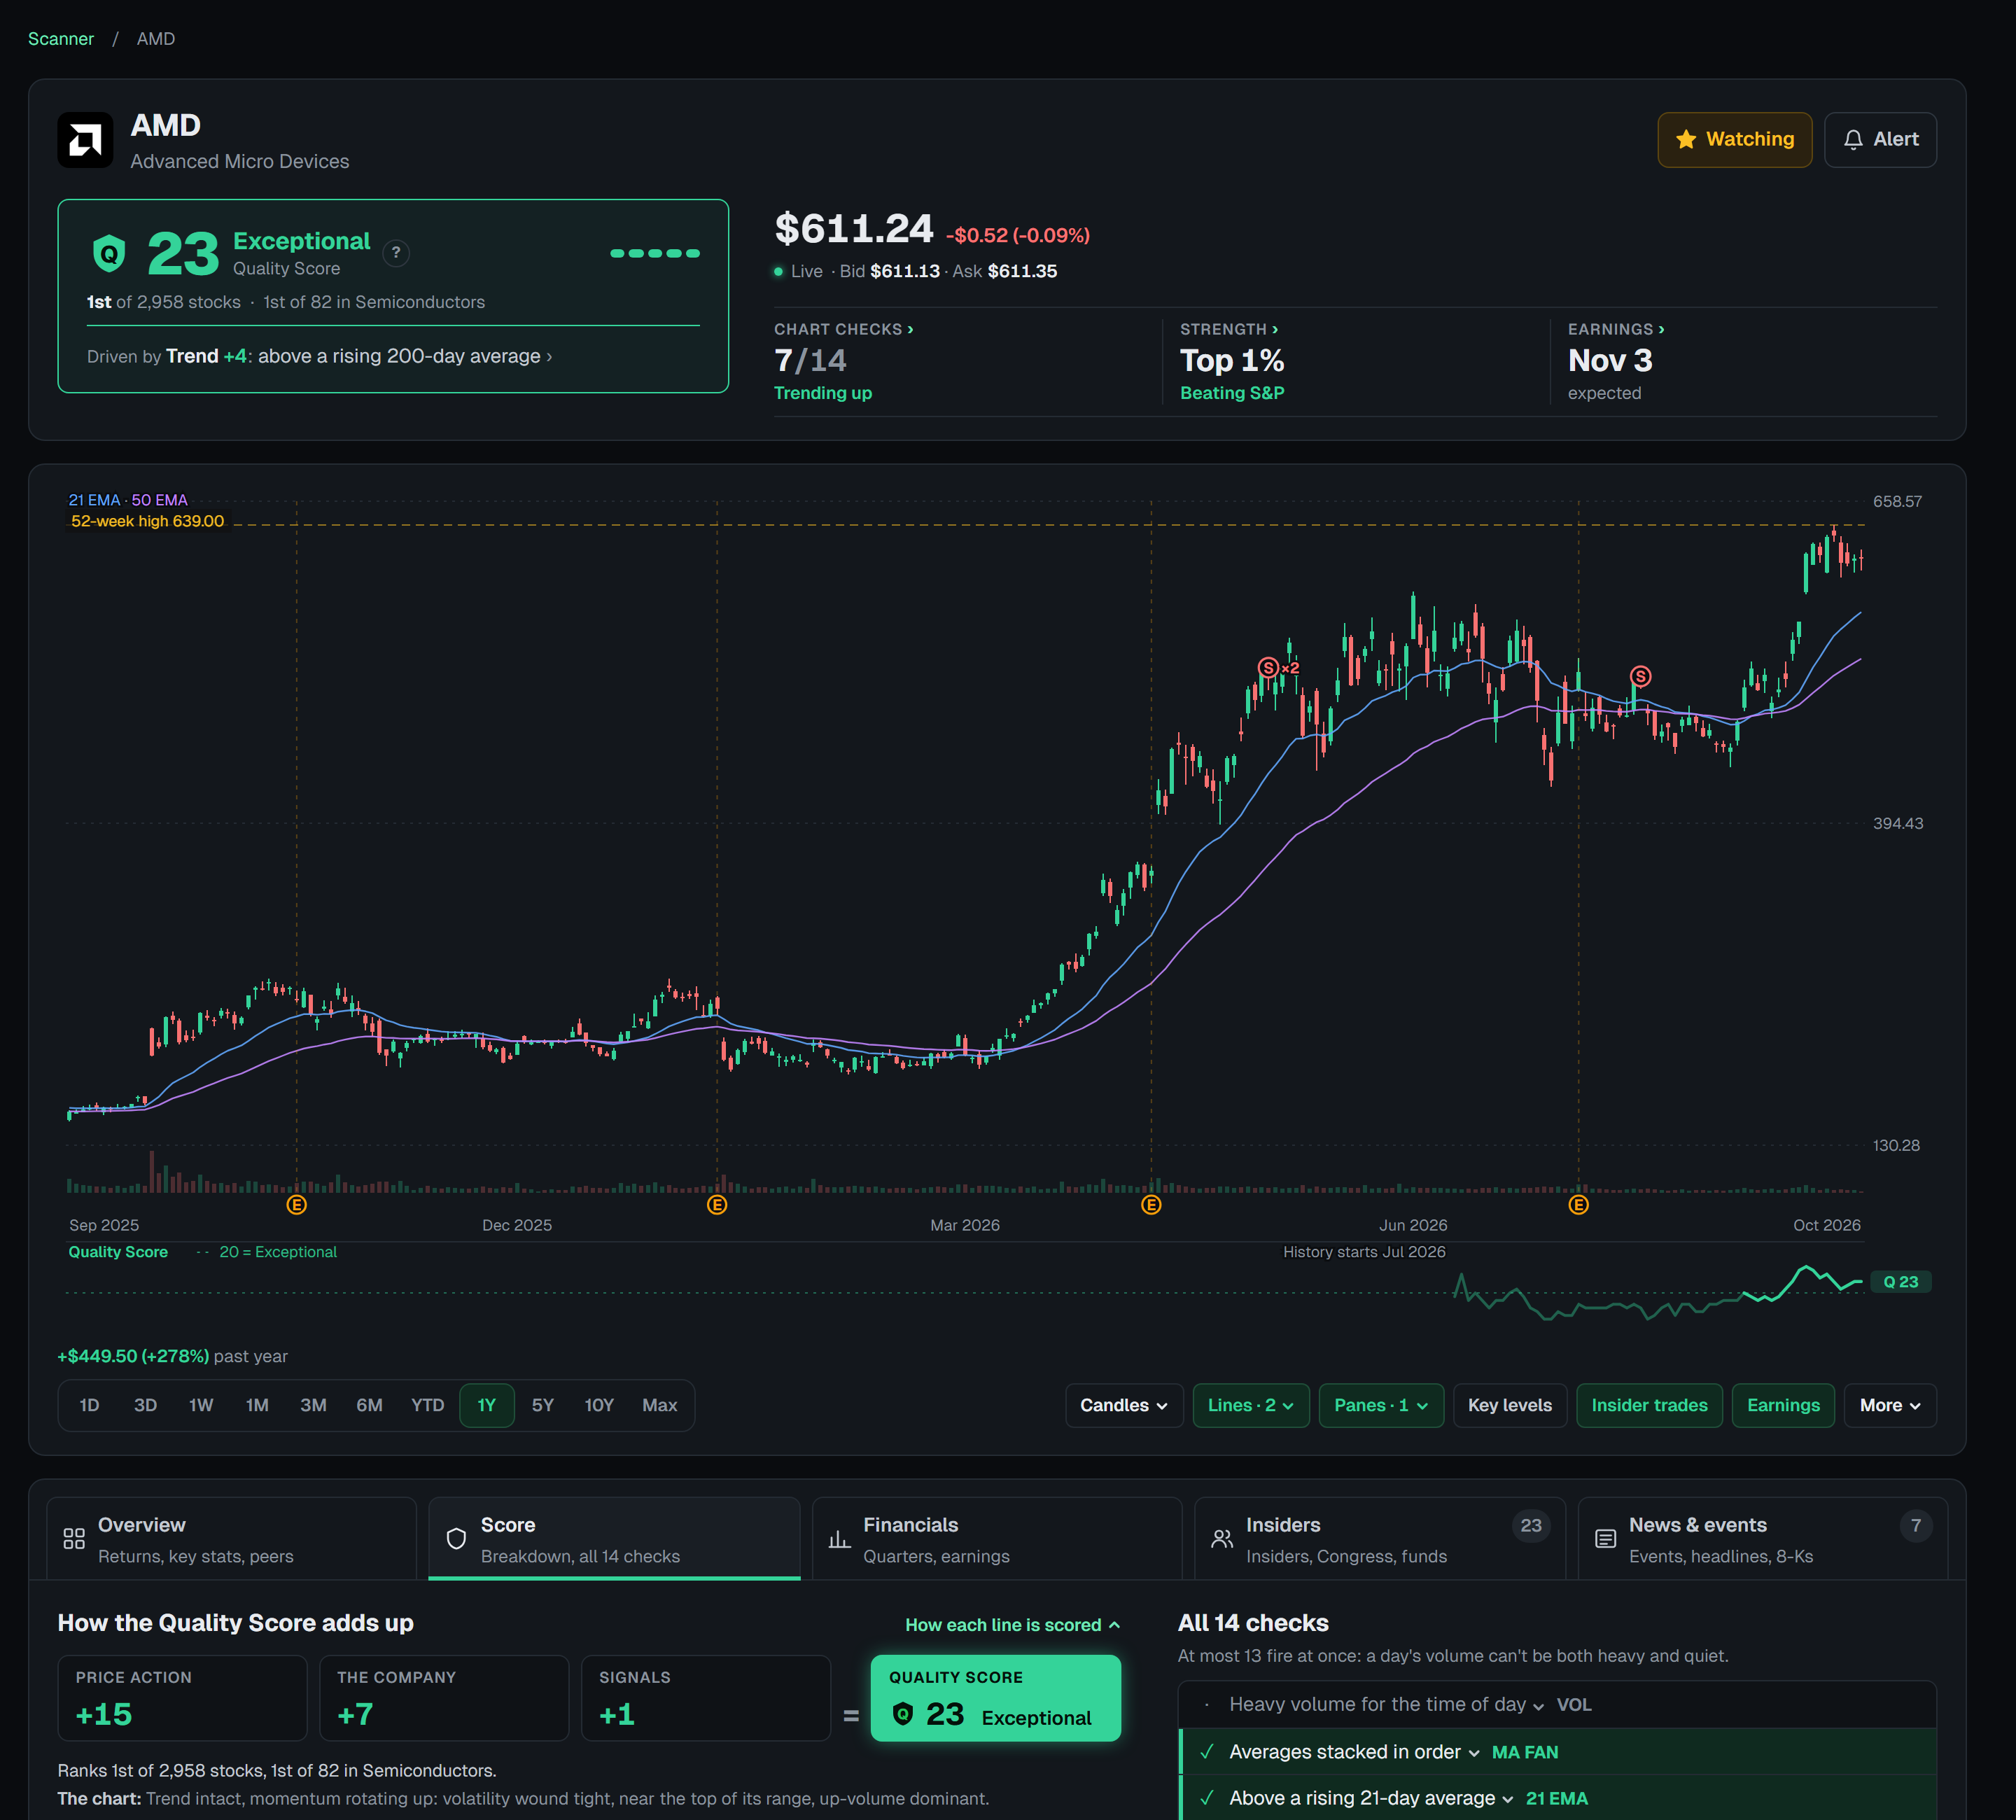Click the AMD company logo icon
Image resolution: width=2016 pixels, height=1820 pixels.
point(85,140)
